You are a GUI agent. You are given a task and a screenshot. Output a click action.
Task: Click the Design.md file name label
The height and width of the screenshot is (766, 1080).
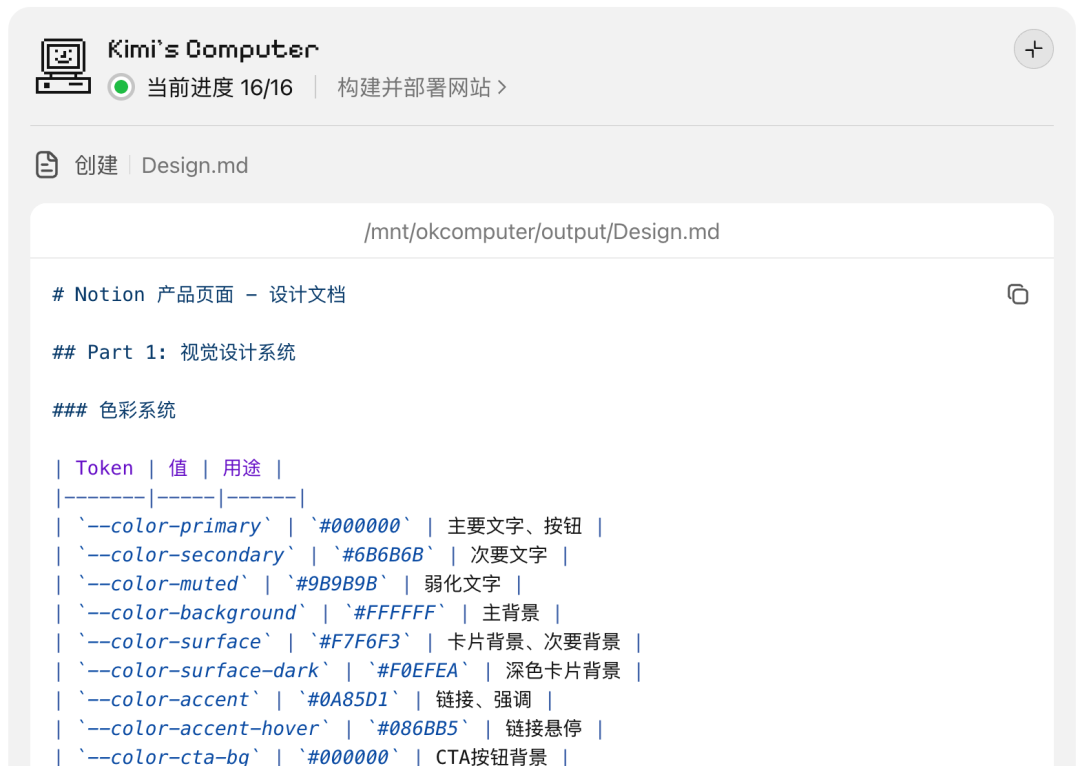pos(195,165)
